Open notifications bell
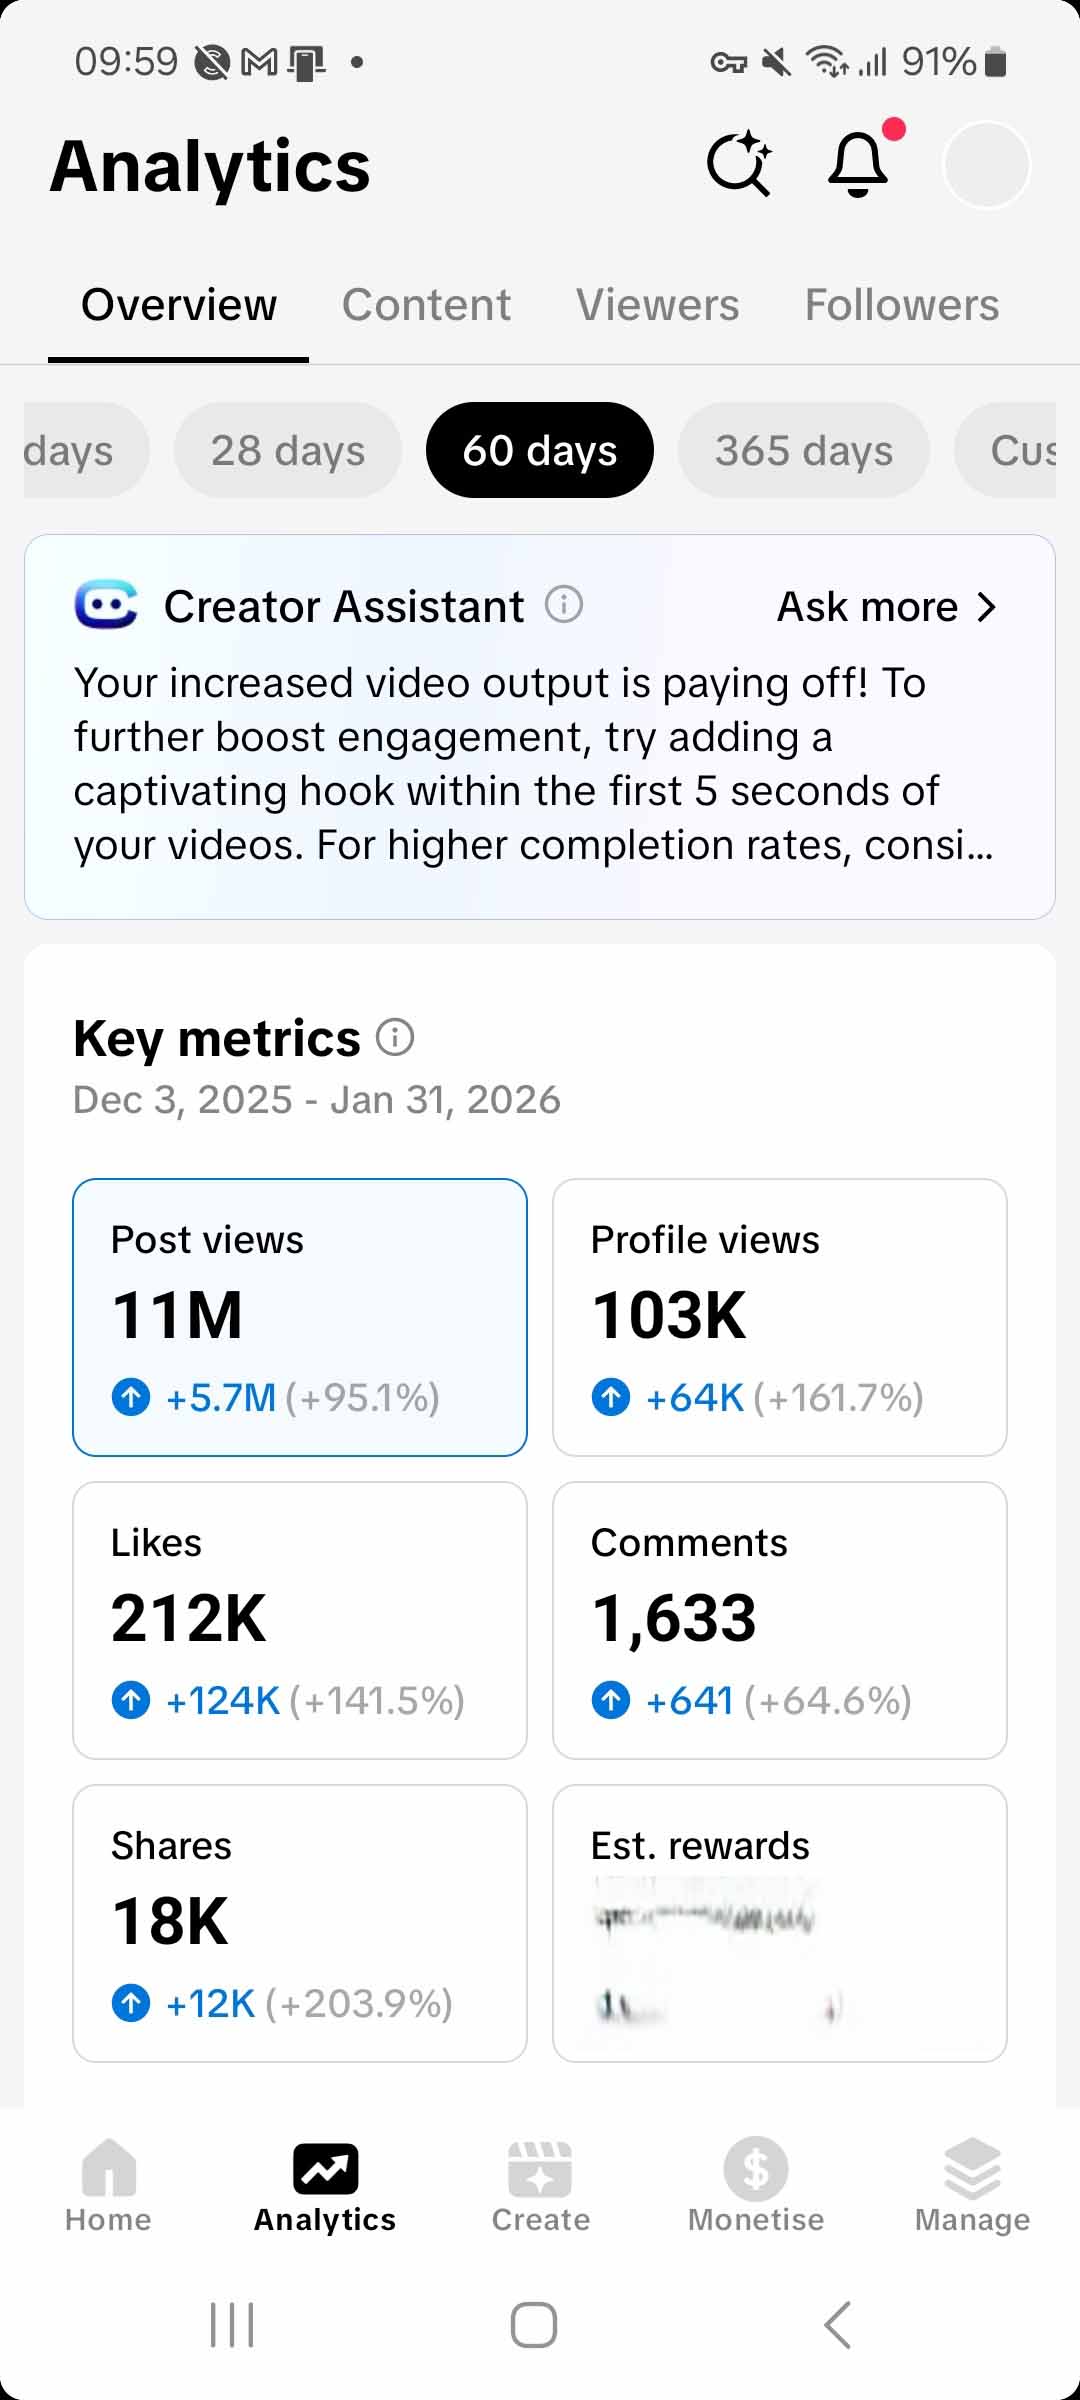 pyautogui.click(x=858, y=164)
